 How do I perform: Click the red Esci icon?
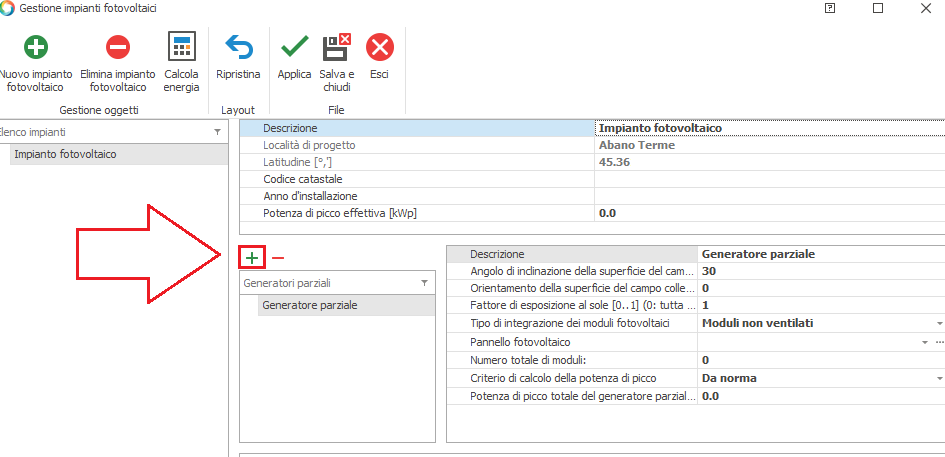tap(379, 47)
